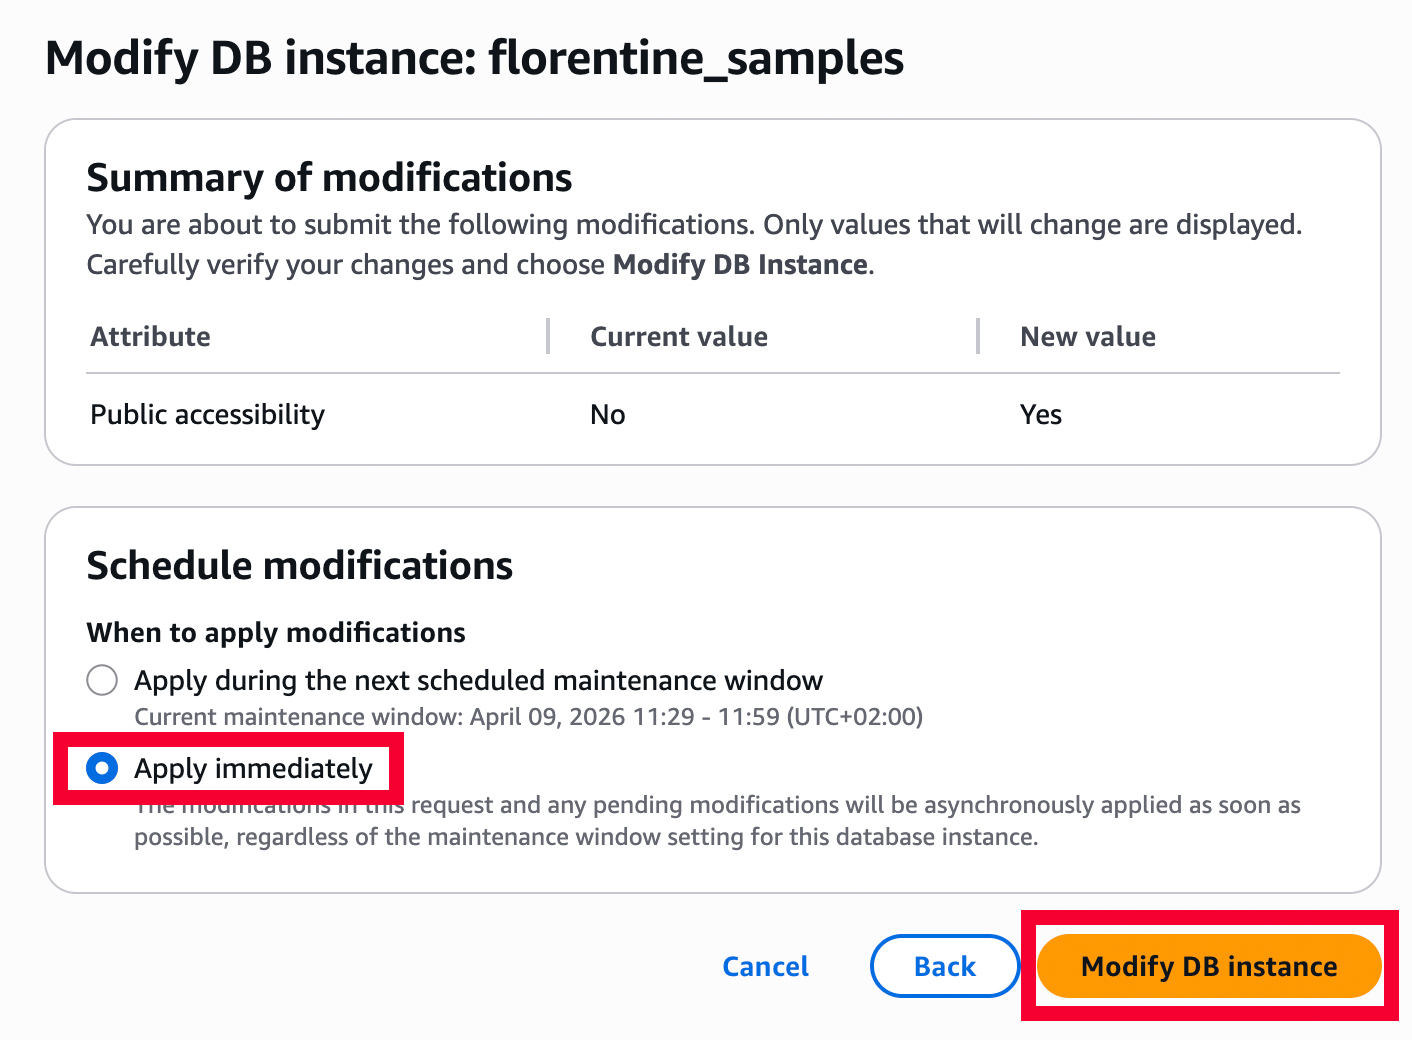The width and height of the screenshot is (1412, 1040).
Task: Select the Apply immediately radio option
Action: (102, 768)
